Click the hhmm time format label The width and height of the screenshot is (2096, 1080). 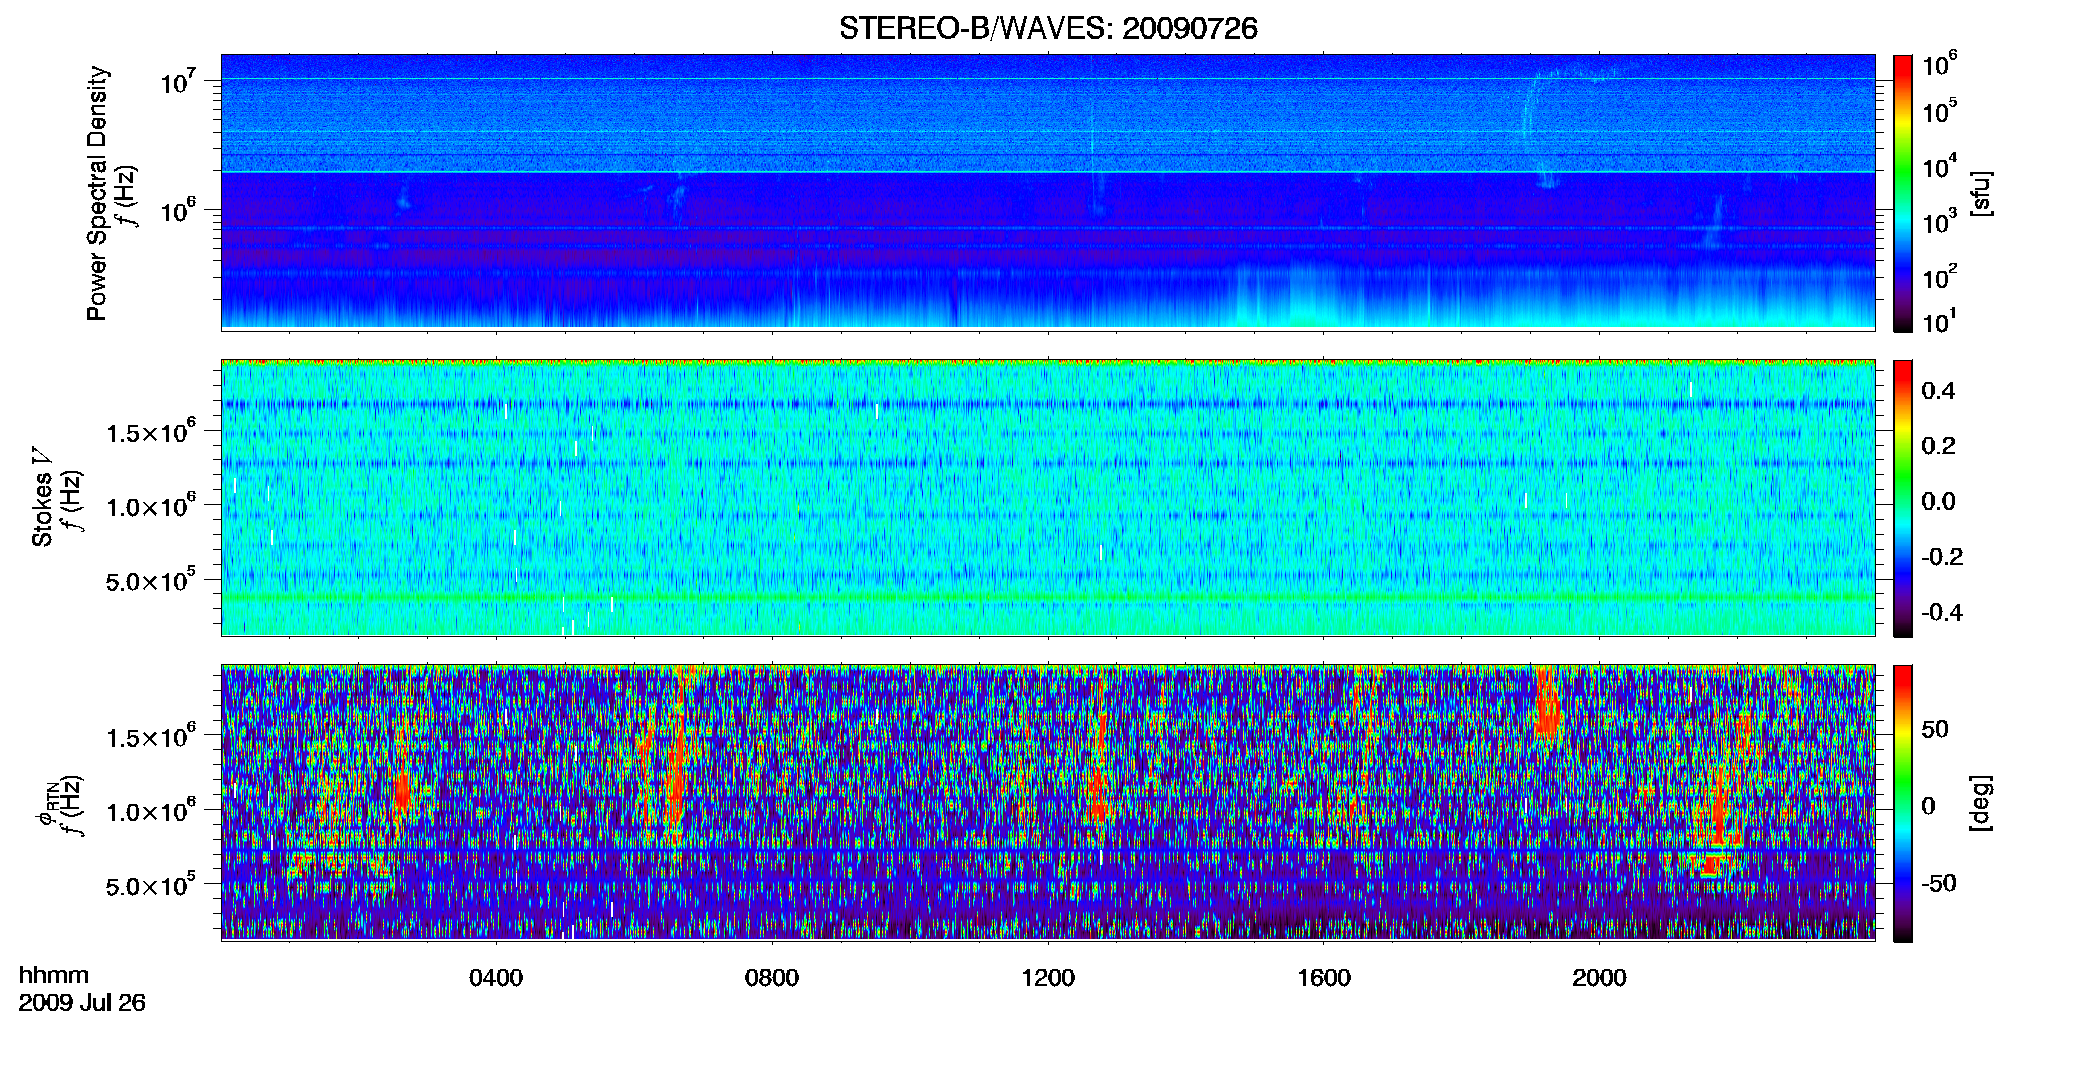54,975
